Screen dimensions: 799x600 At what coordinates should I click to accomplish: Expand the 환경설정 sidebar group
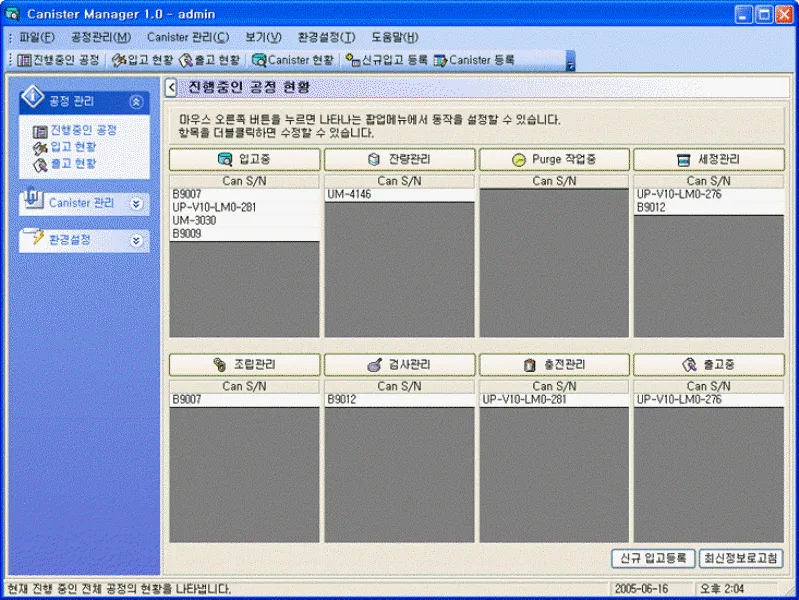136,241
